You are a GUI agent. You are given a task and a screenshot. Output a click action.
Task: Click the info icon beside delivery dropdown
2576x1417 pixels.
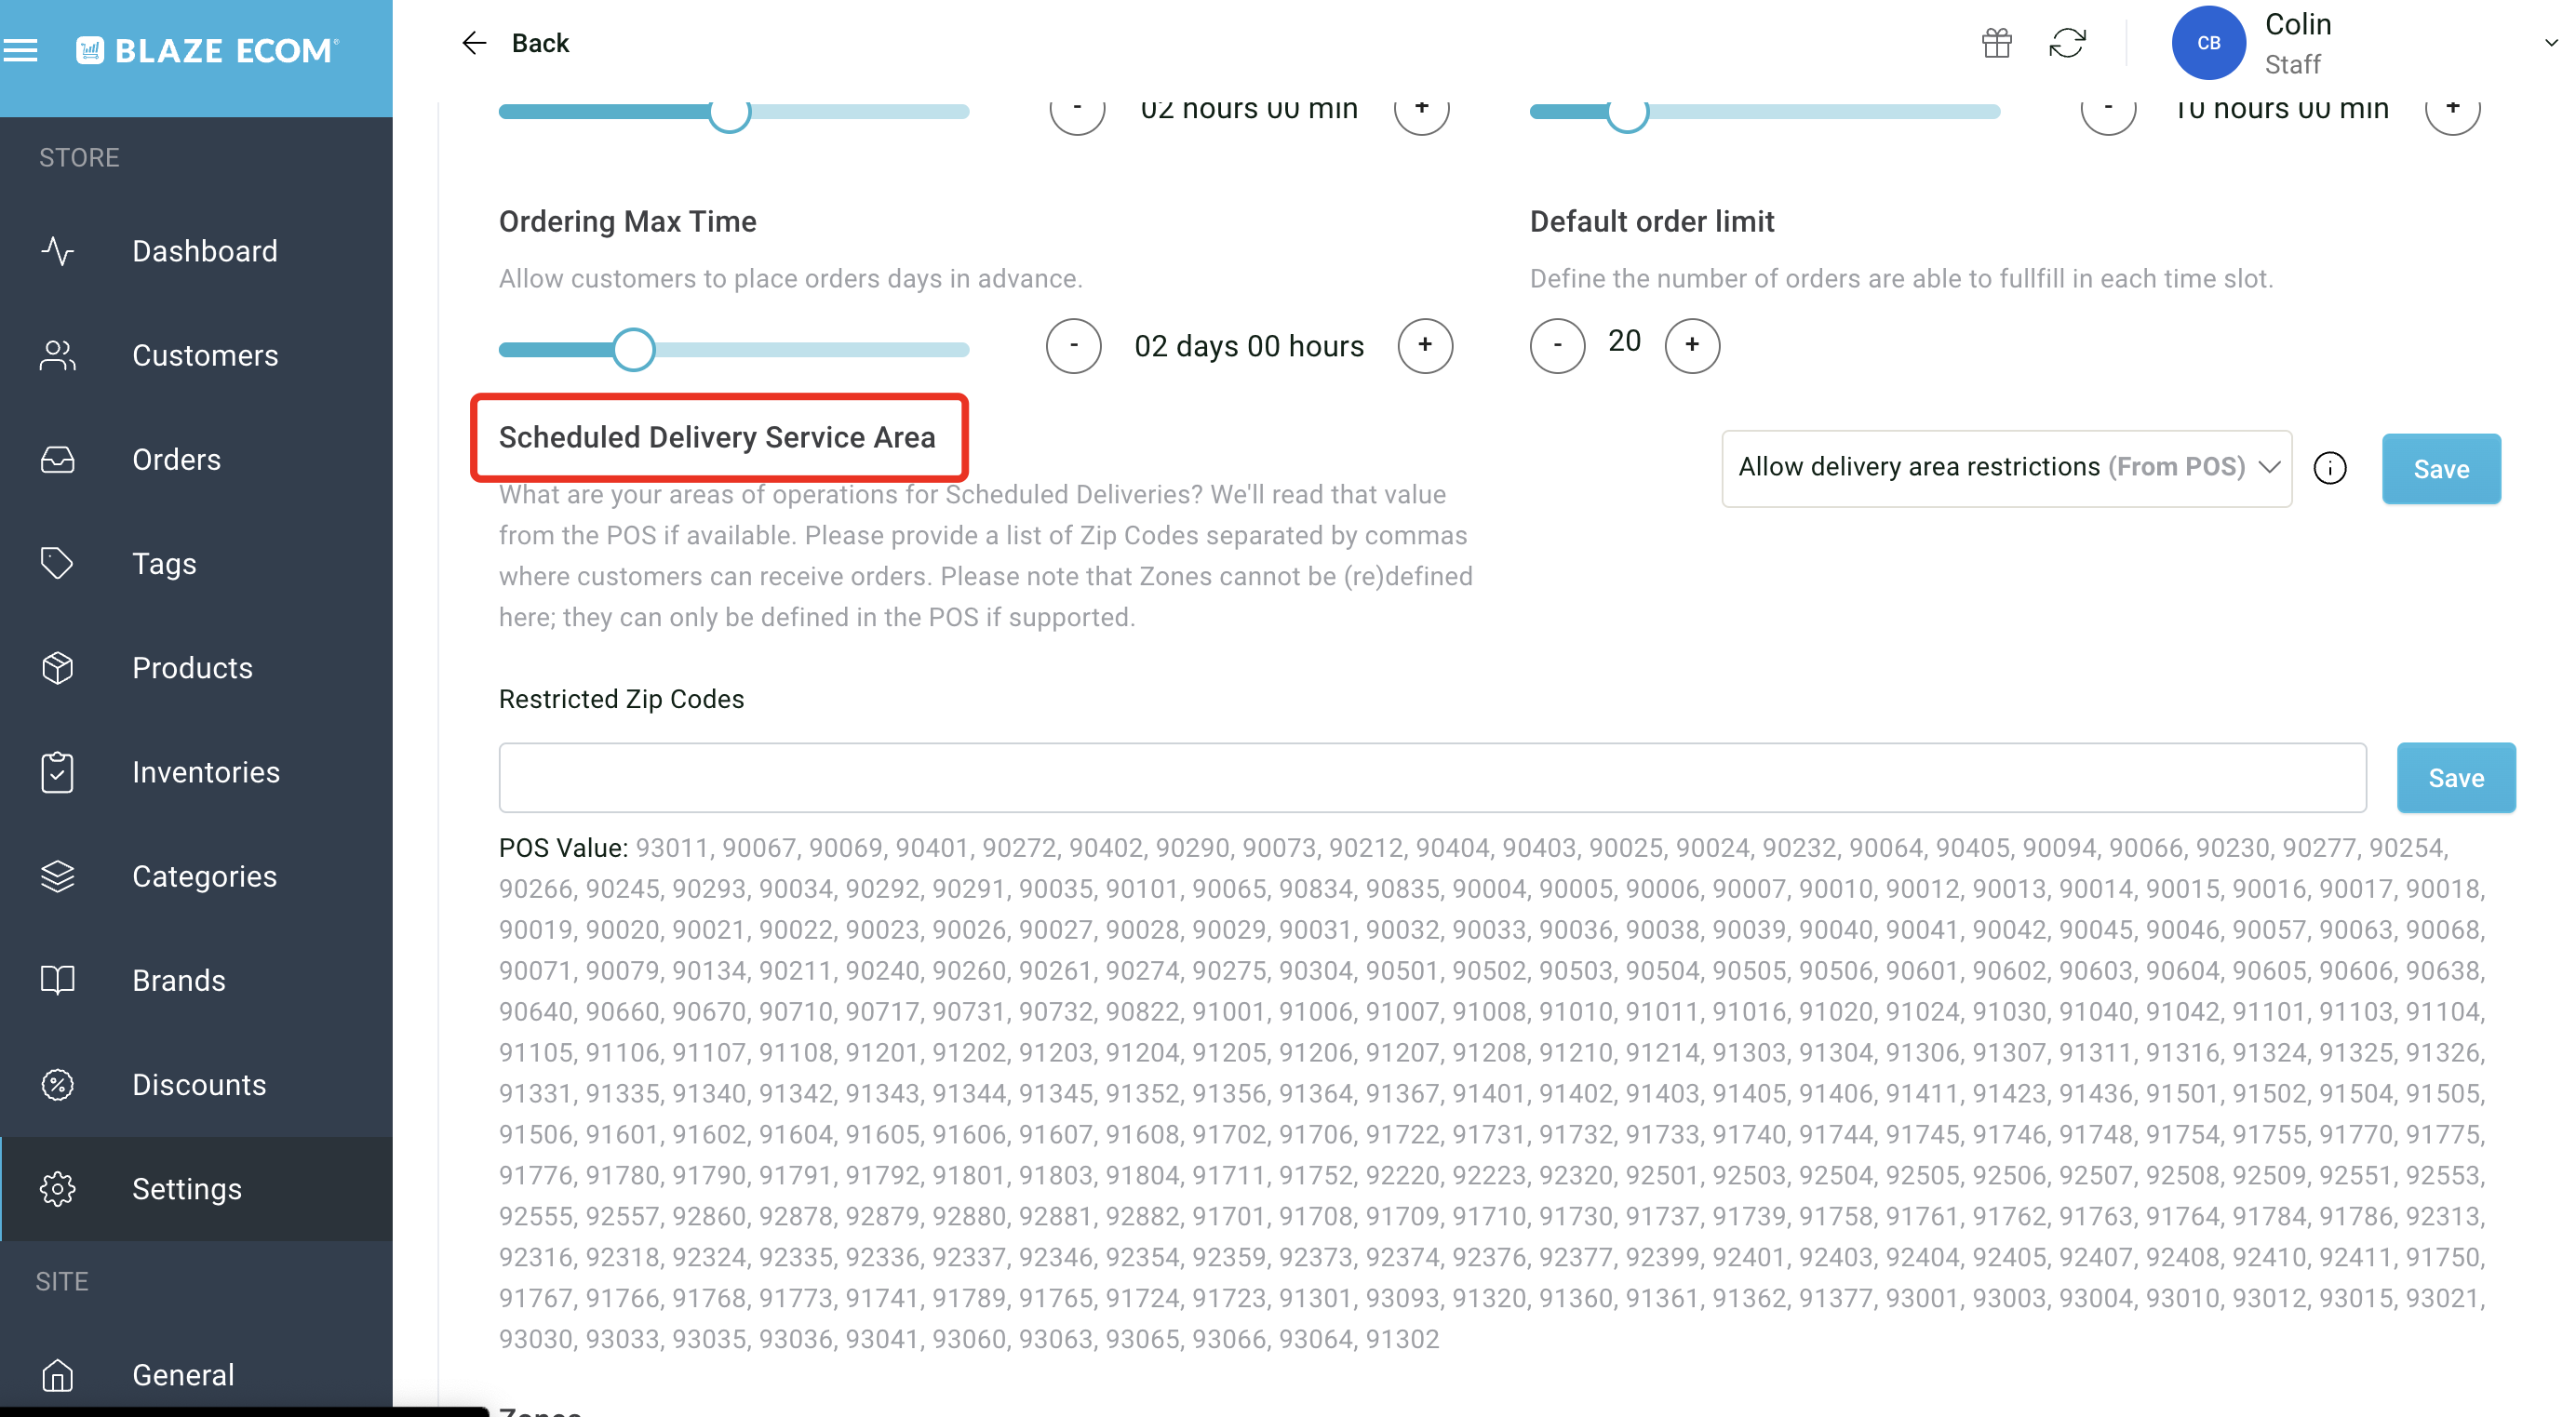(x=2329, y=468)
